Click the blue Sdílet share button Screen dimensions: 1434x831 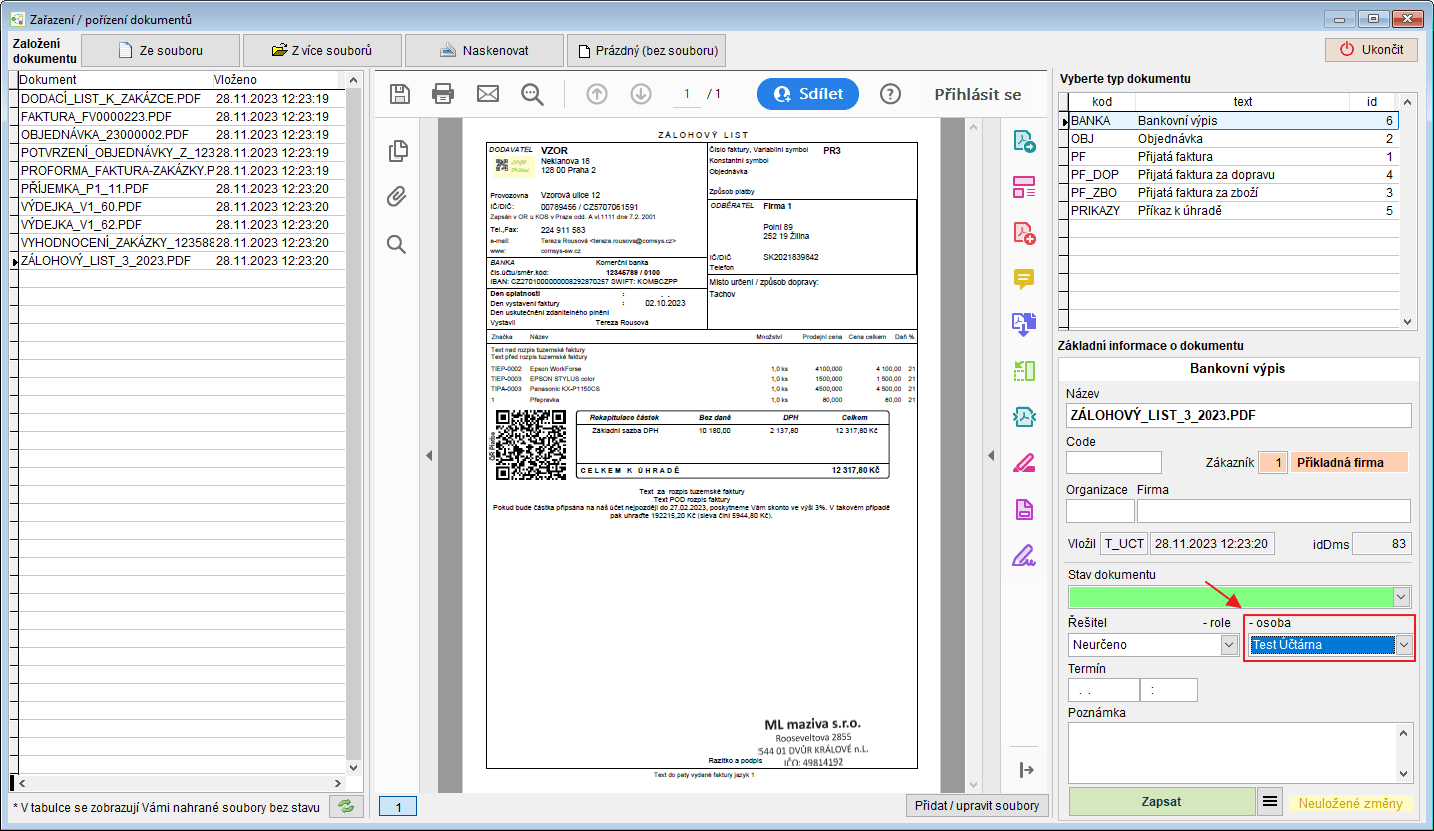point(808,94)
